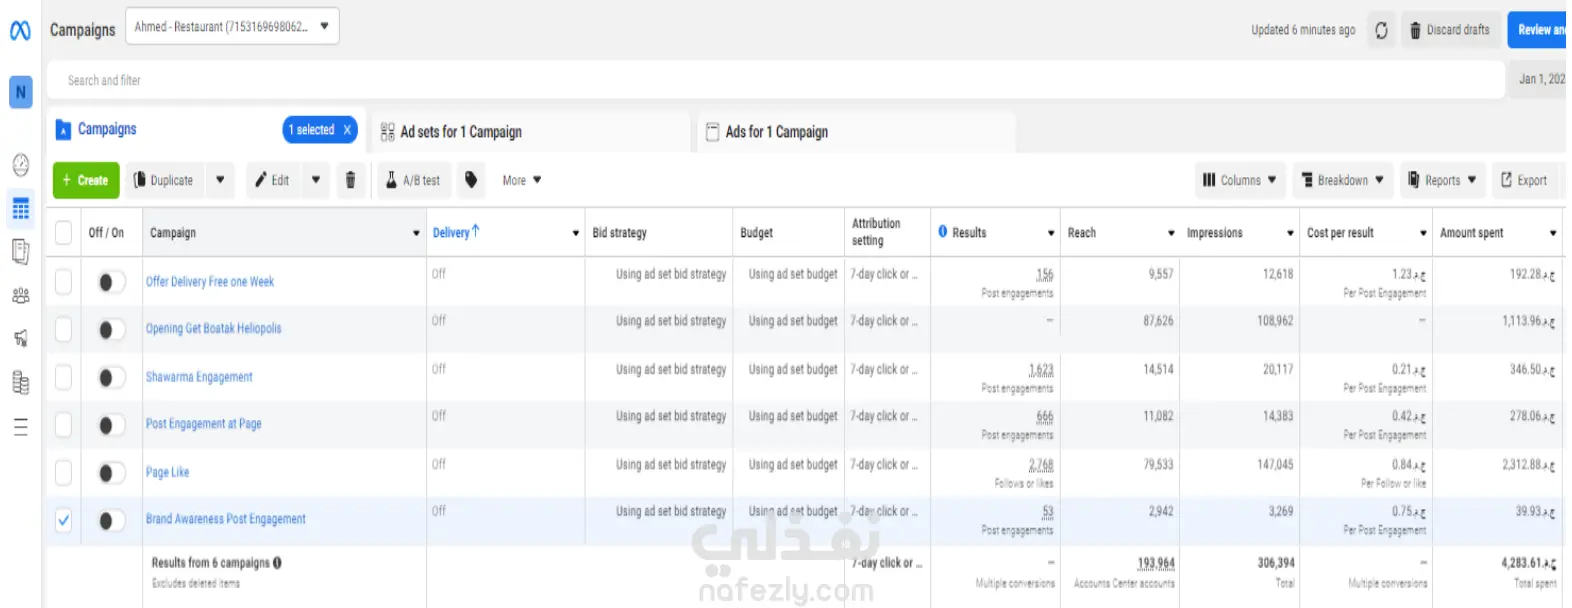
Task: Open the Shawarma Engagement campaign link
Action: click(x=199, y=377)
